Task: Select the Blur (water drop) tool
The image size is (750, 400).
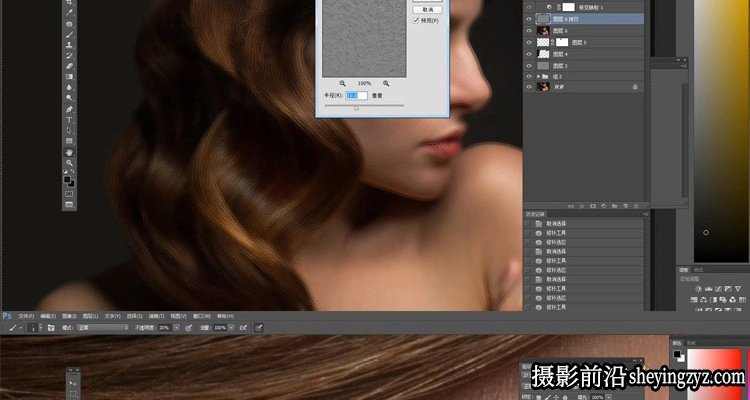Action: coord(69,88)
